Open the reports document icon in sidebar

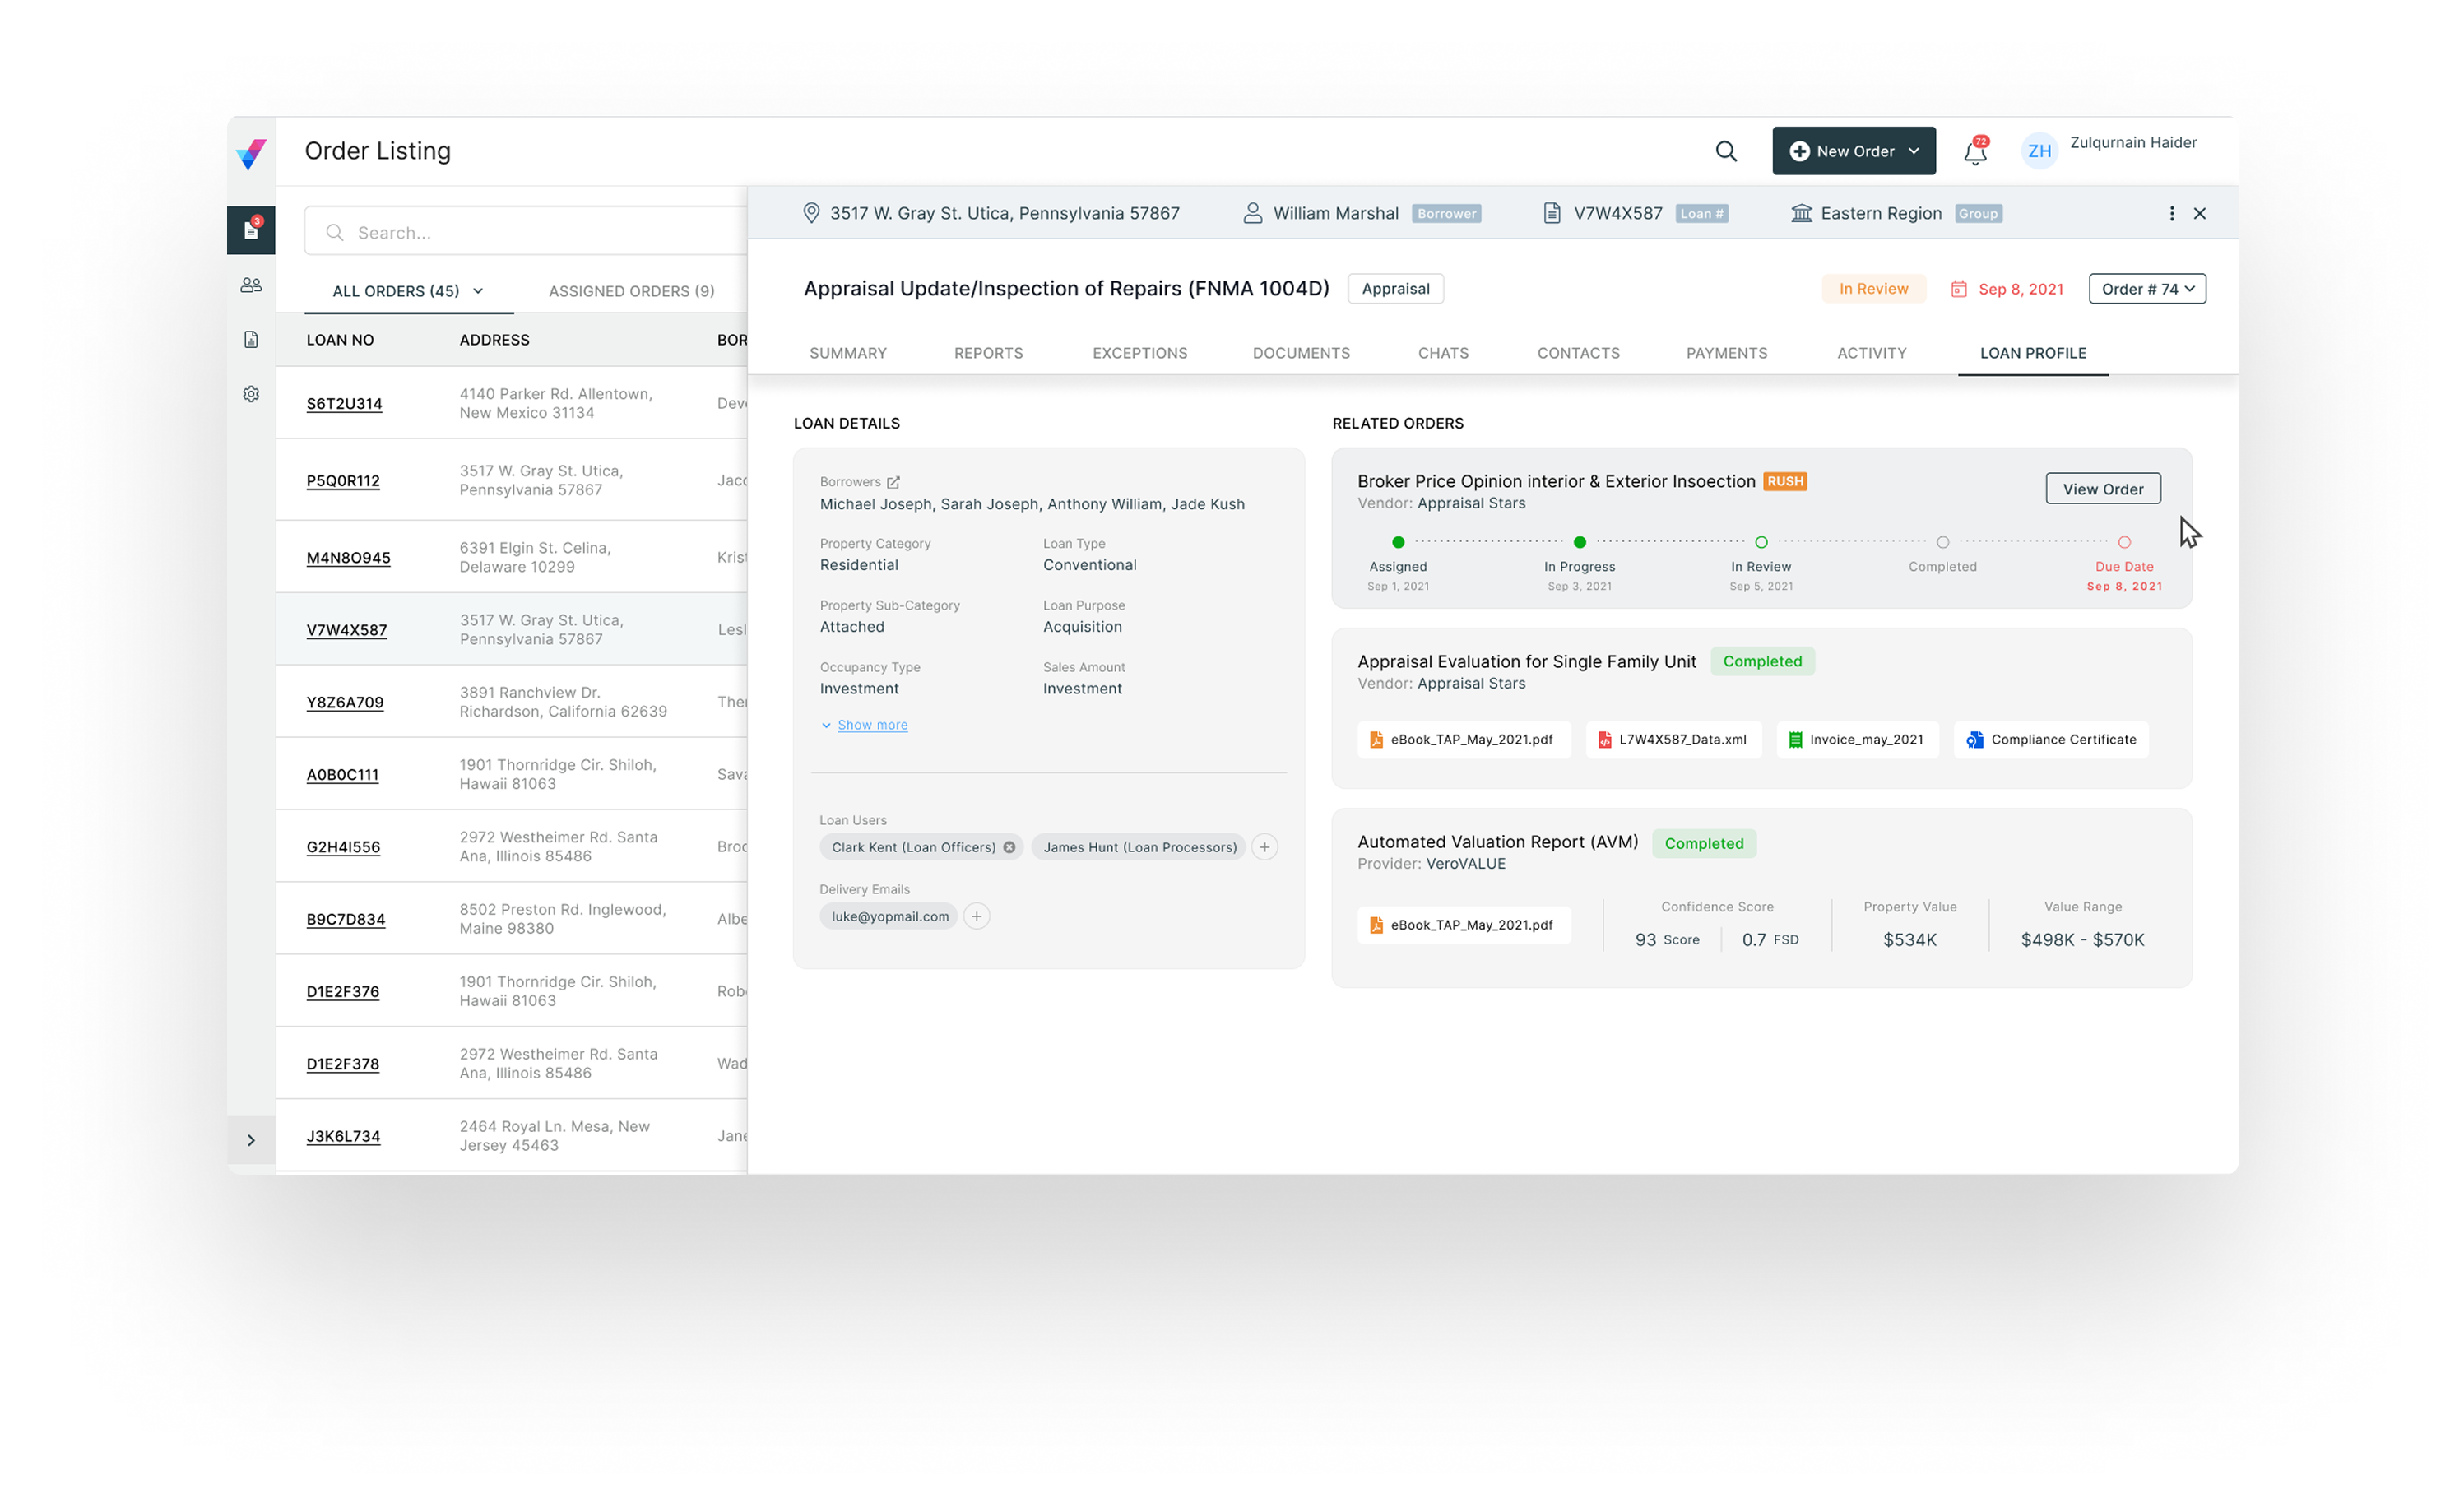coord(251,340)
